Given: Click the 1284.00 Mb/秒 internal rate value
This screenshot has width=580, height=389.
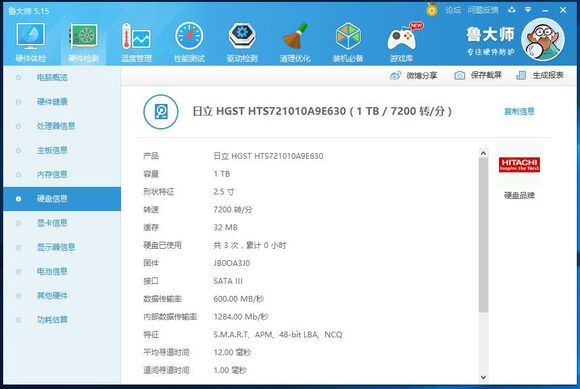Looking at the screenshot, I should tap(241, 317).
